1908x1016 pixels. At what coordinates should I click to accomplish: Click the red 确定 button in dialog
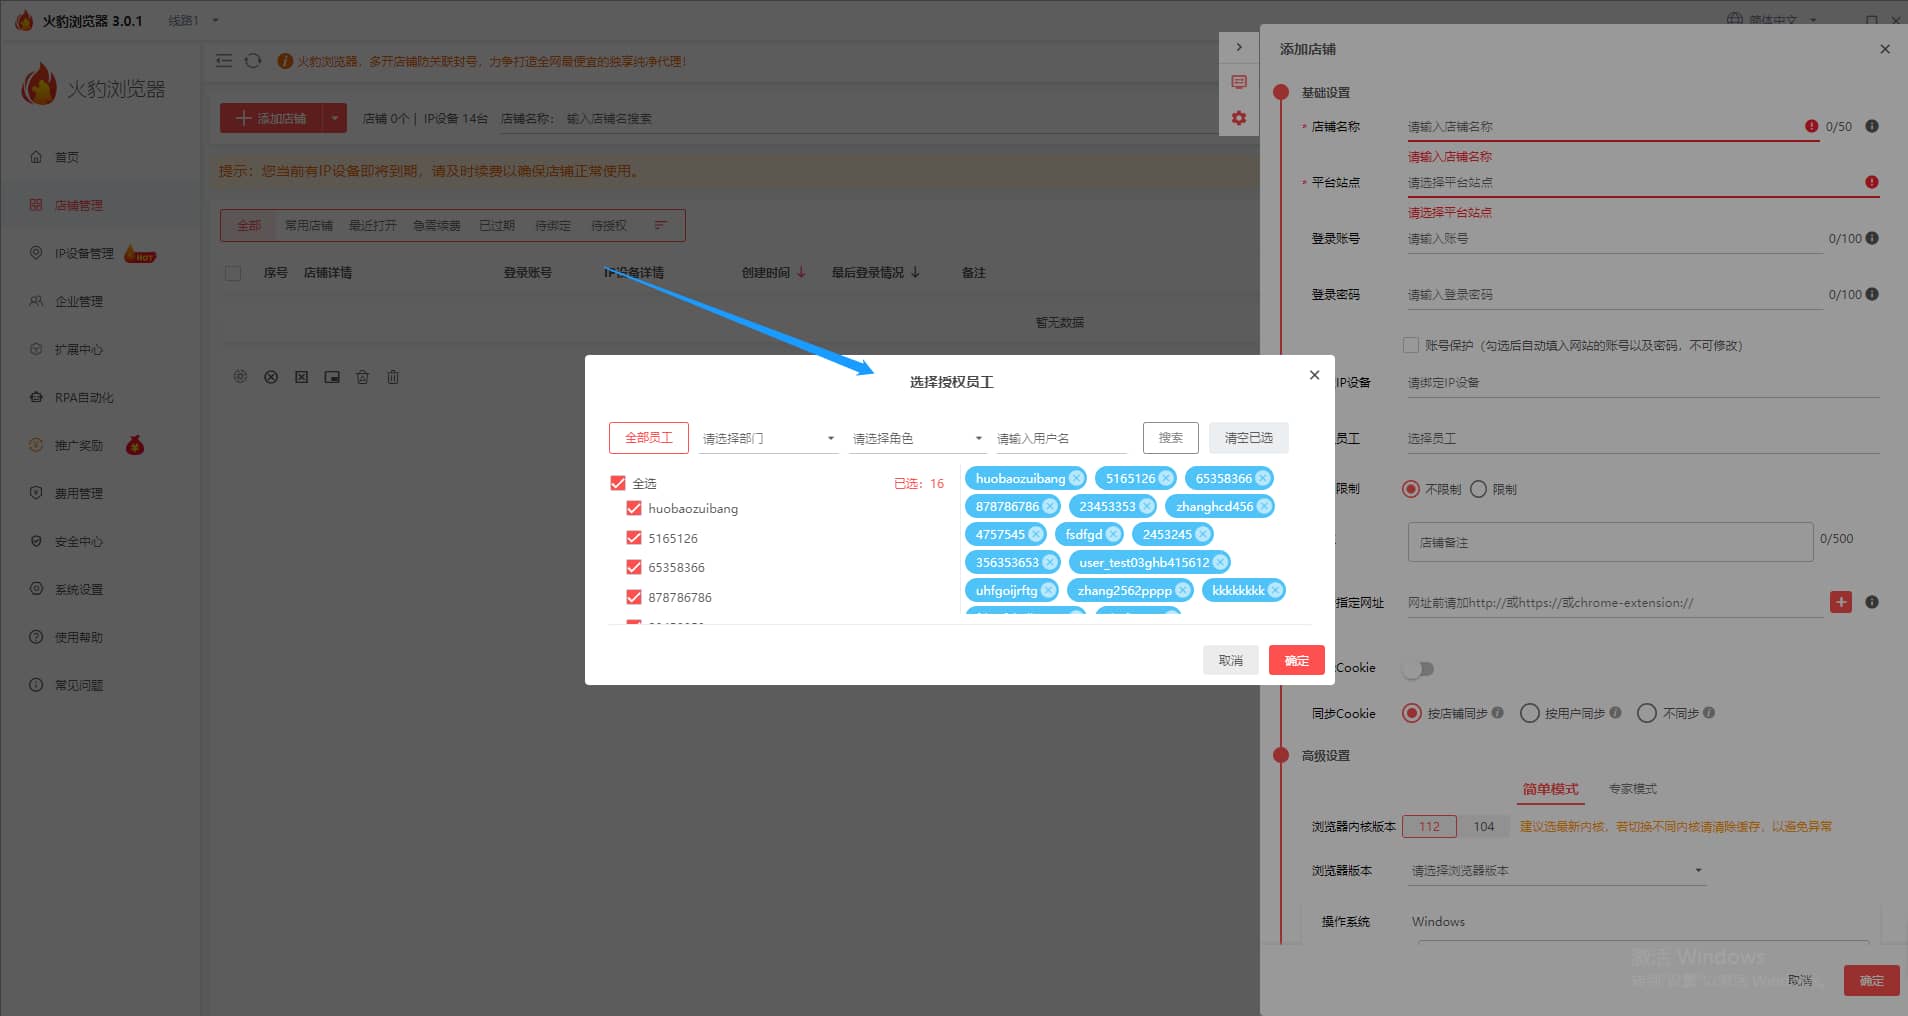1296,661
